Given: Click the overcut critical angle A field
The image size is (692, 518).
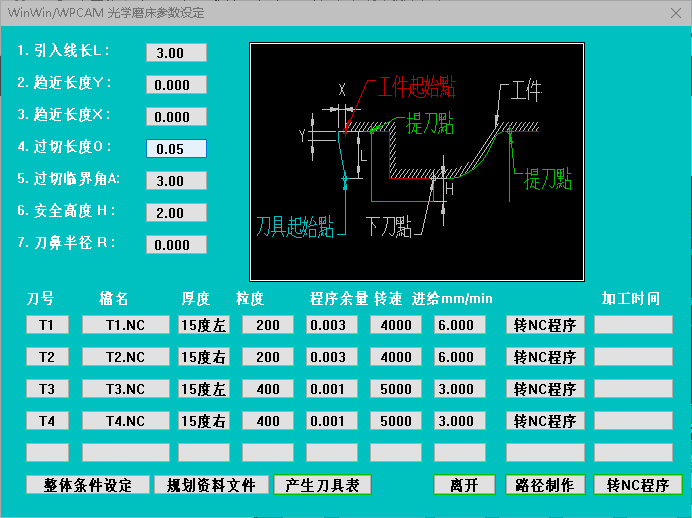Looking at the screenshot, I should [x=177, y=181].
